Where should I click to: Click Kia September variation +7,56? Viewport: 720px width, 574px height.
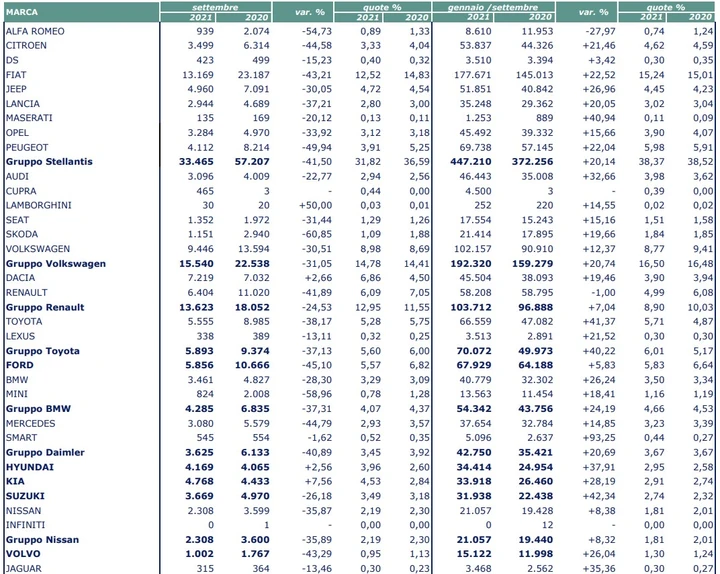(318, 481)
